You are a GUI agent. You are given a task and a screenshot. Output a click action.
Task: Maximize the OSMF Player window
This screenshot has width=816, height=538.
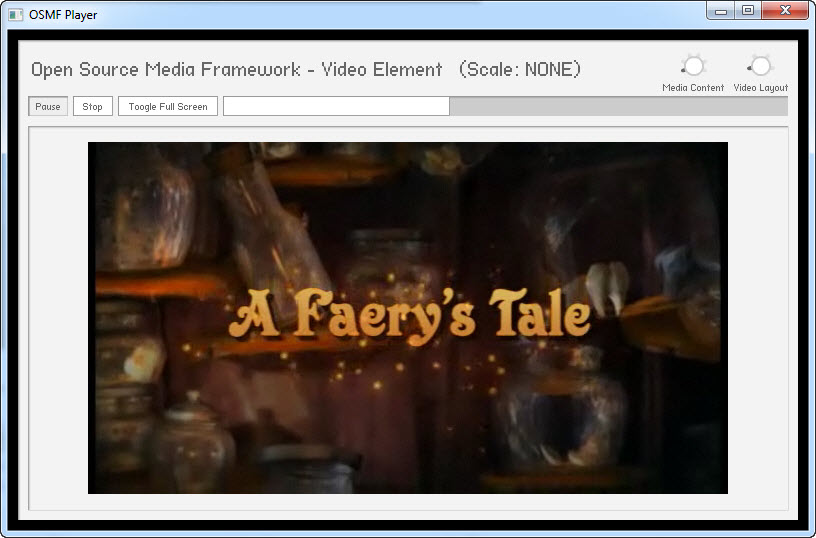[748, 10]
